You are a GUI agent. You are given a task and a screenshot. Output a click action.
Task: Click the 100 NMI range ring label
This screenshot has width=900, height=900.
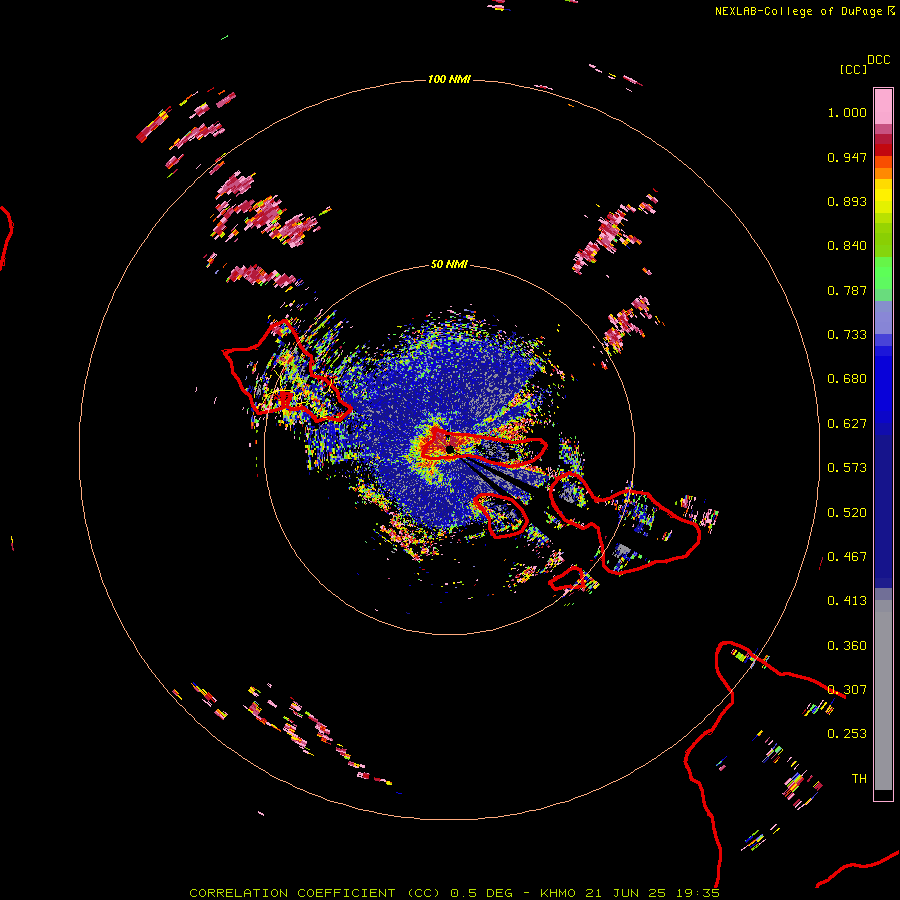449,79
